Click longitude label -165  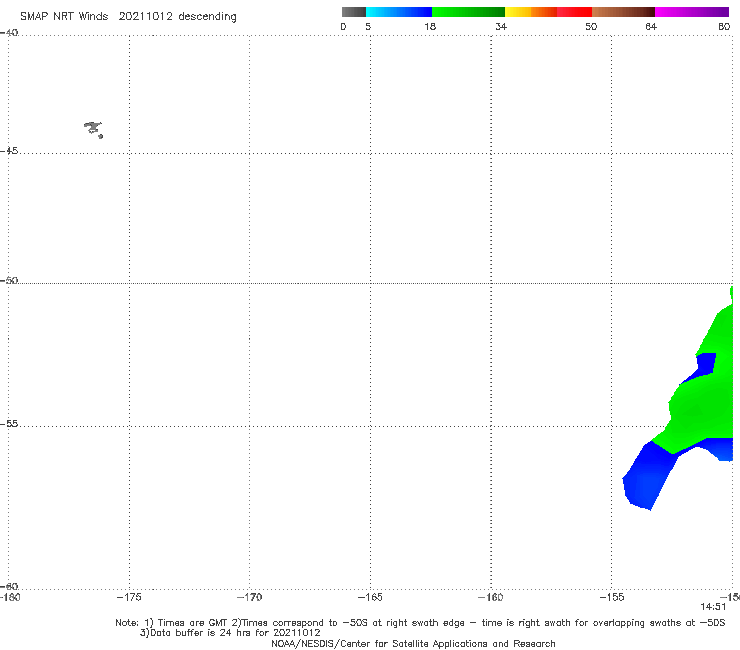point(370,597)
